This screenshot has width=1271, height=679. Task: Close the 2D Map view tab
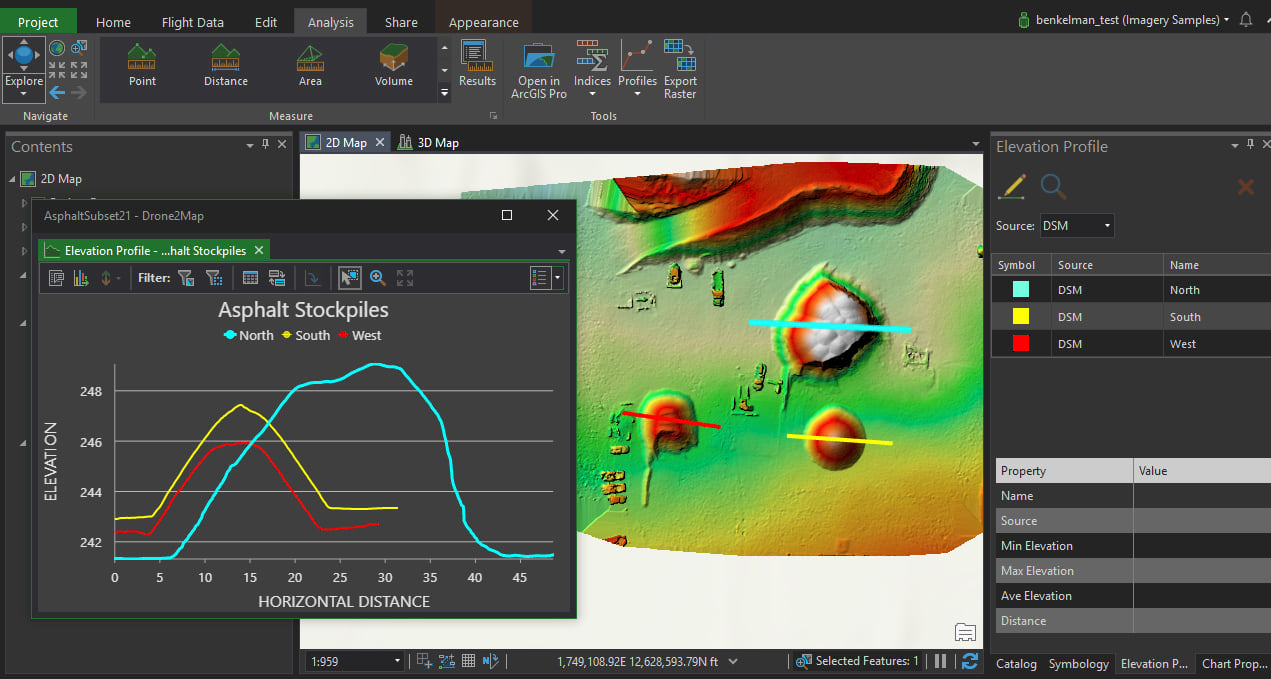tap(380, 143)
